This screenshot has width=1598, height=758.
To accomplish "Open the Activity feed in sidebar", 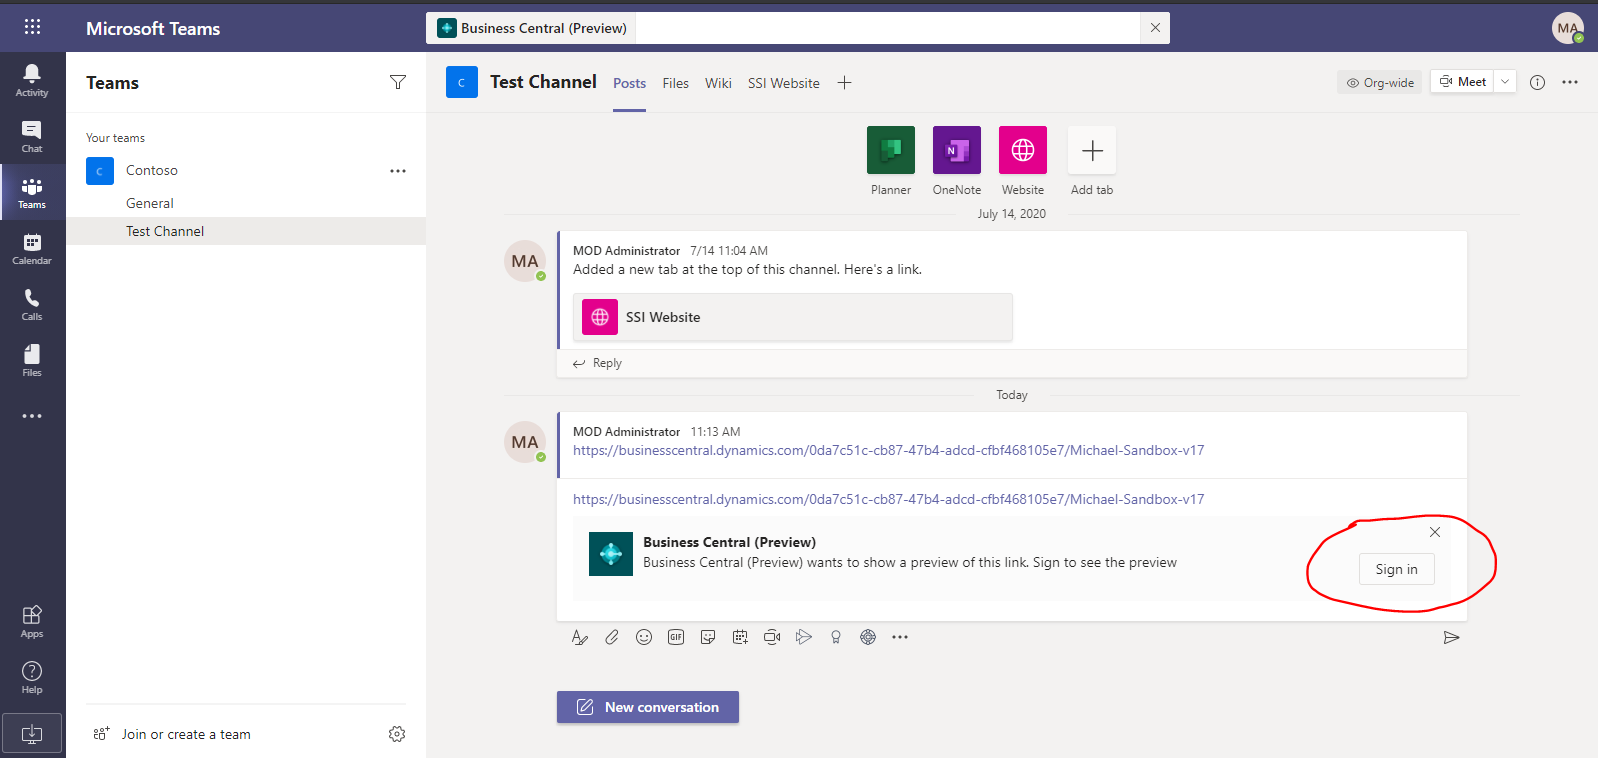I will [x=32, y=80].
